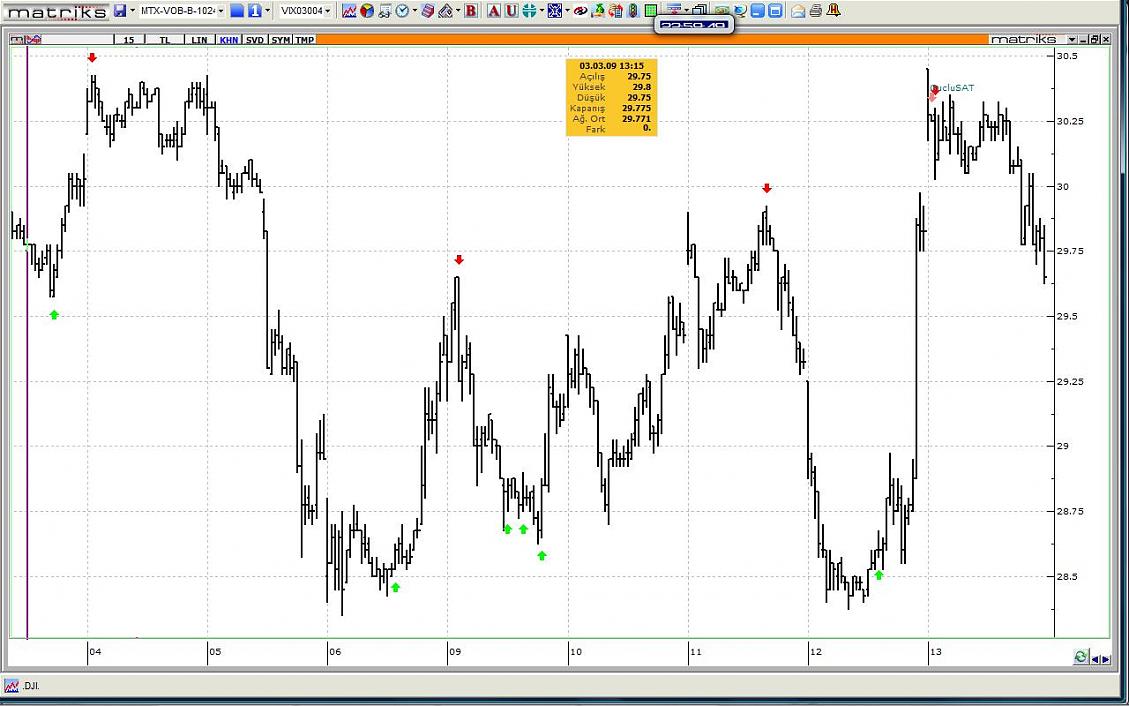Click the blue floppy disk save icon

[x=120, y=11]
